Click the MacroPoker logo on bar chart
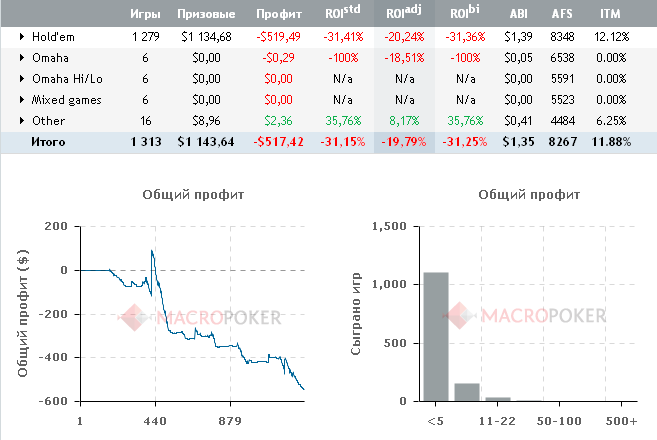This screenshot has height=440, width=657. pos(530,316)
